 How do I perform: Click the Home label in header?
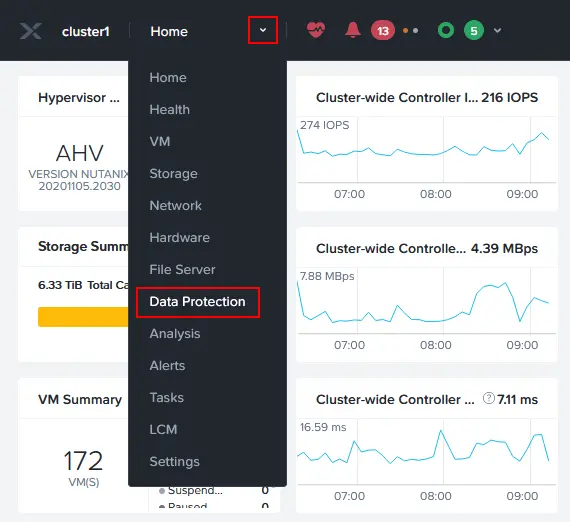169,32
